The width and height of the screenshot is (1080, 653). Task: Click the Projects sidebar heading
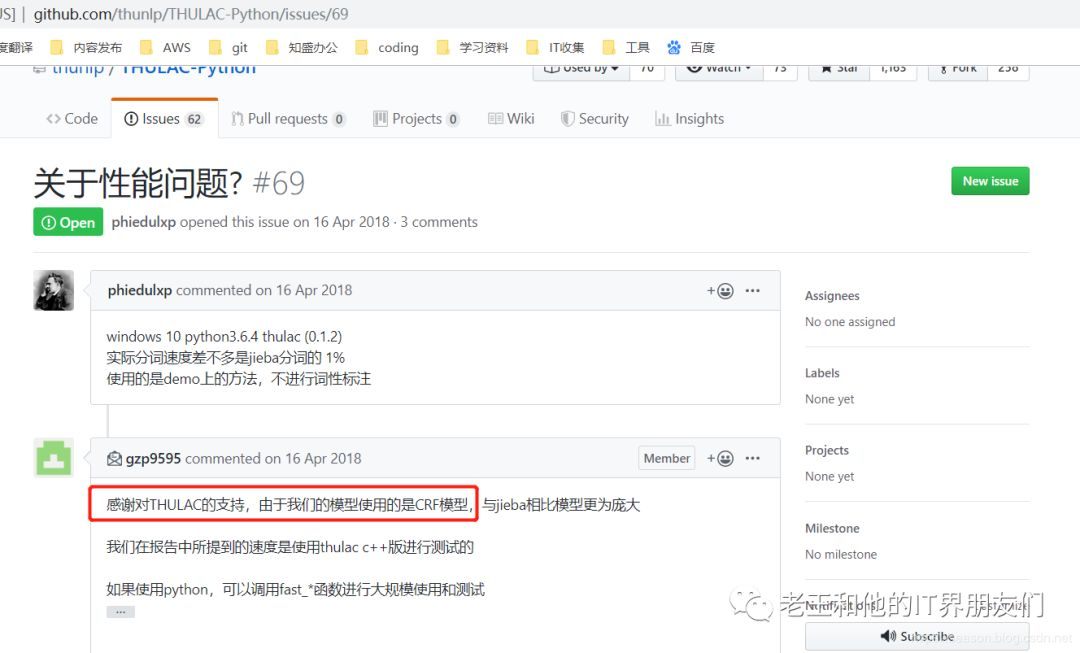827,450
